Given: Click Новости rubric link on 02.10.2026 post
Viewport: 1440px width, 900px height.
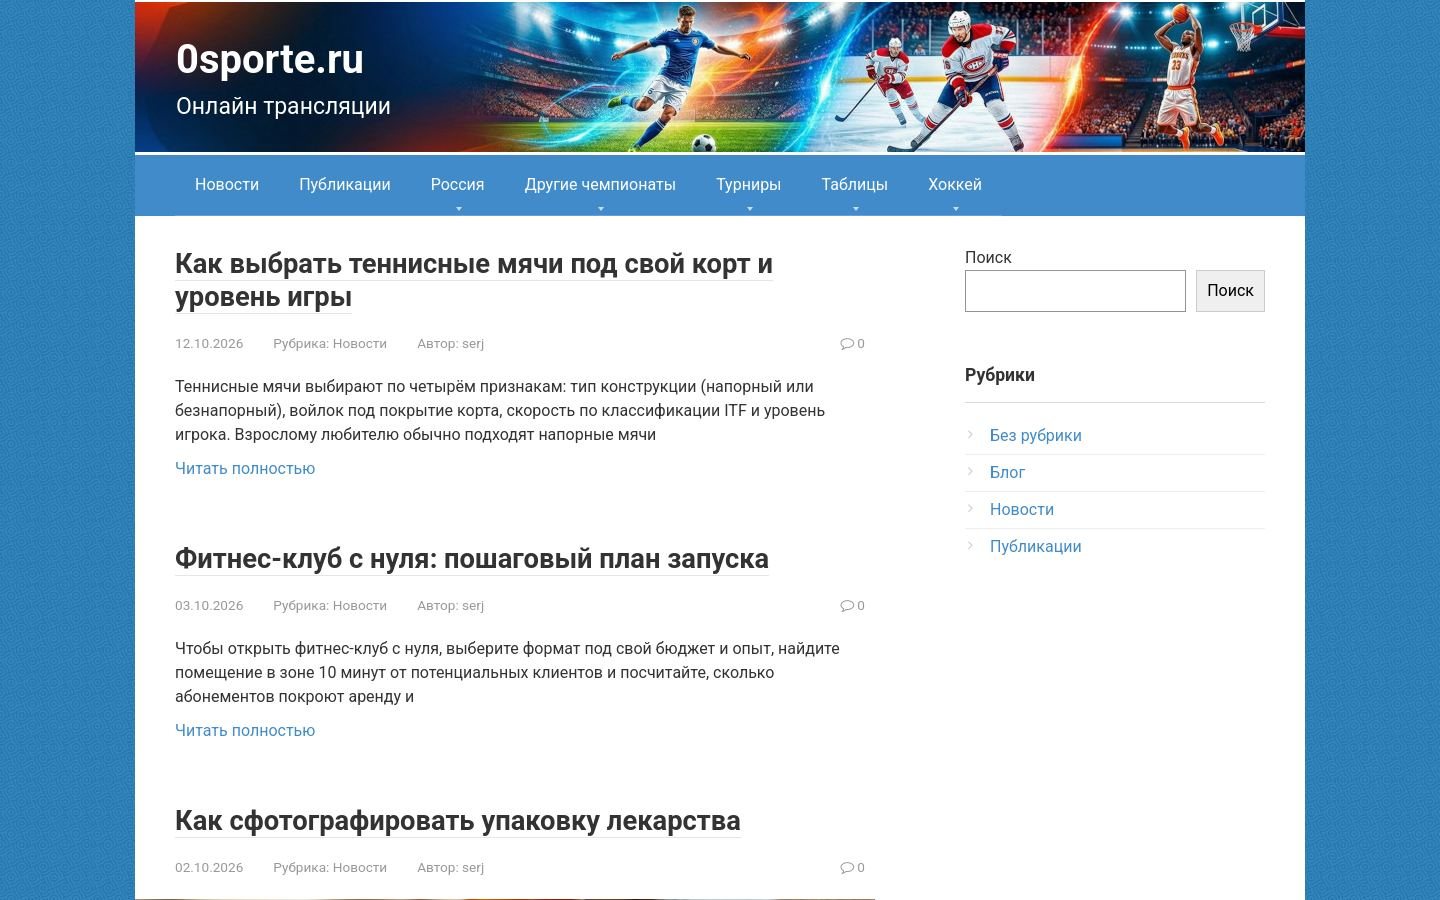Looking at the screenshot, I should [360, 867].
